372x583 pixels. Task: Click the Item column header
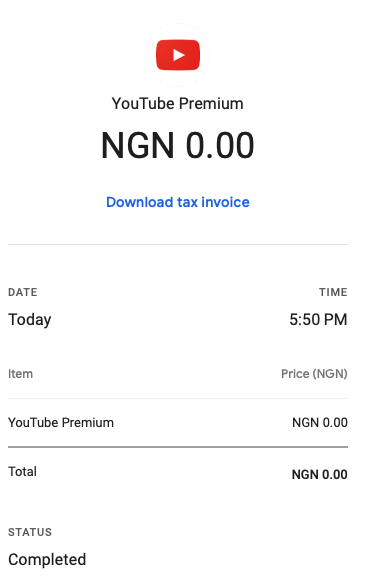click(20, 374)
